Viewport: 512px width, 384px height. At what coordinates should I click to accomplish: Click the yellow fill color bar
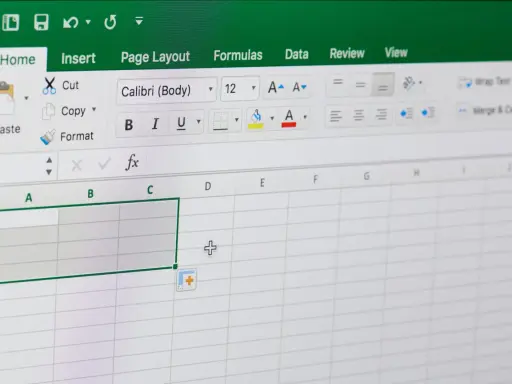point(256,126)
